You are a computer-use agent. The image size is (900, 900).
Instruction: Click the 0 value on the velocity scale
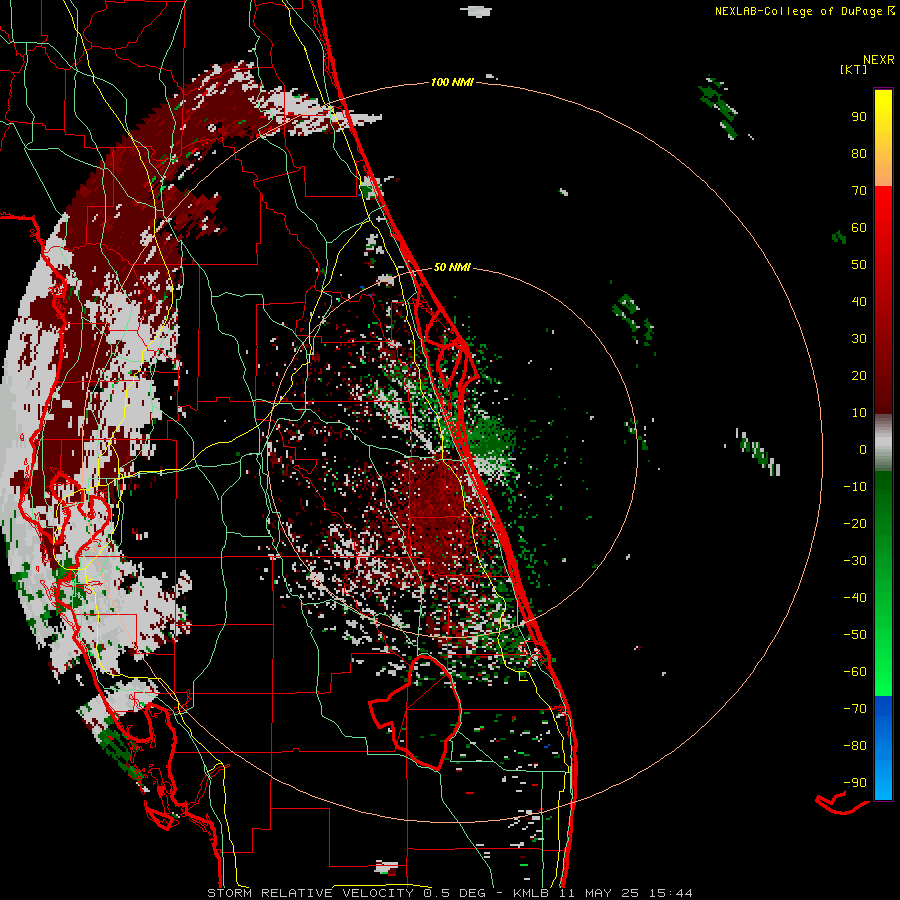pyautogui.click(x=863, y=449)
